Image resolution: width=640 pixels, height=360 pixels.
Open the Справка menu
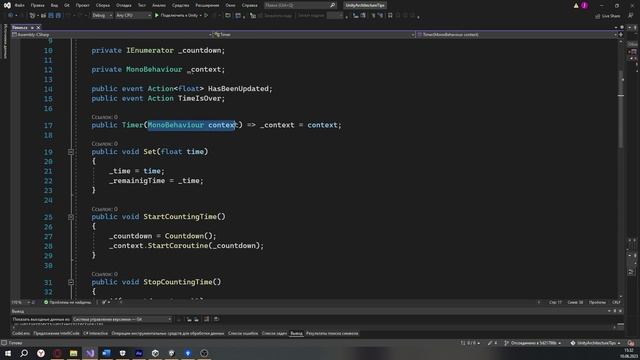coord(249,5)
